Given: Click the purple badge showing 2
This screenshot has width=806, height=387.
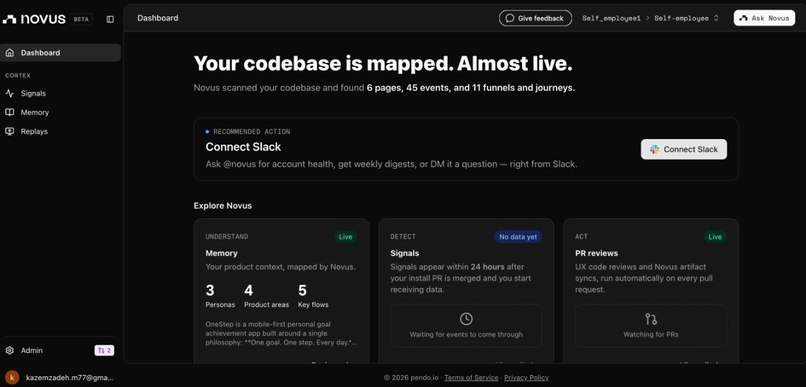Looking at the screenshot, I should click(104, 350).
